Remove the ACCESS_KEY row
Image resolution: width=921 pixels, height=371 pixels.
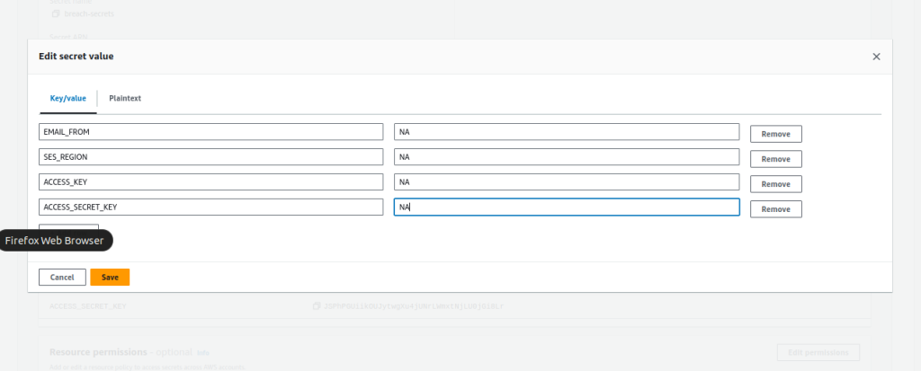tap(775, 184)
